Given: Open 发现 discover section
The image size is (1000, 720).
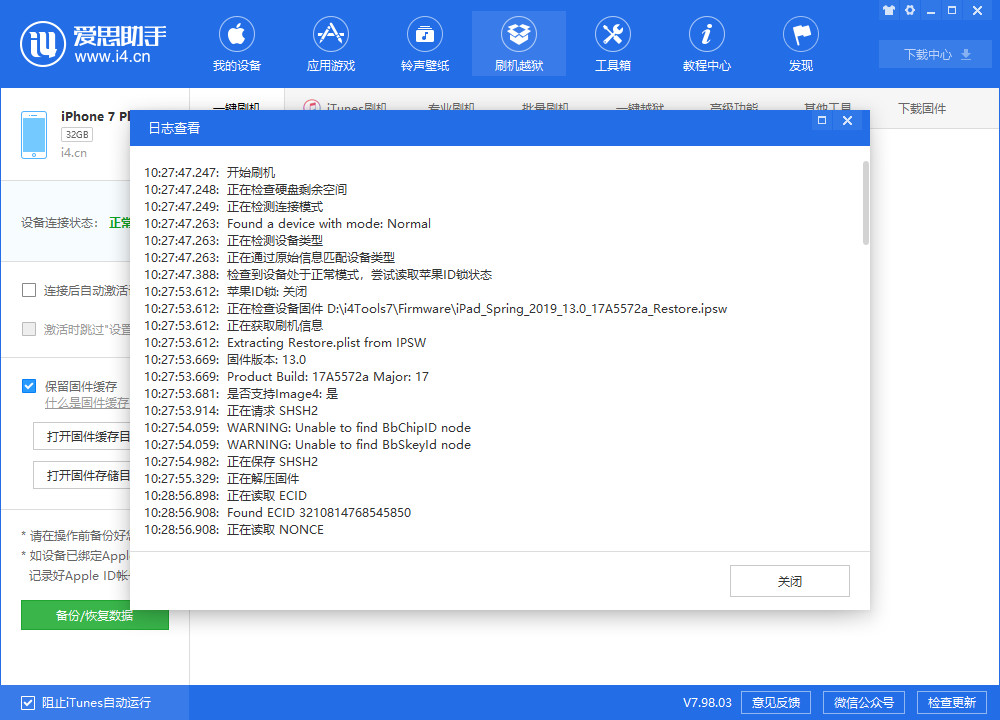Looking at the screenshot, I should click(801, 44).
